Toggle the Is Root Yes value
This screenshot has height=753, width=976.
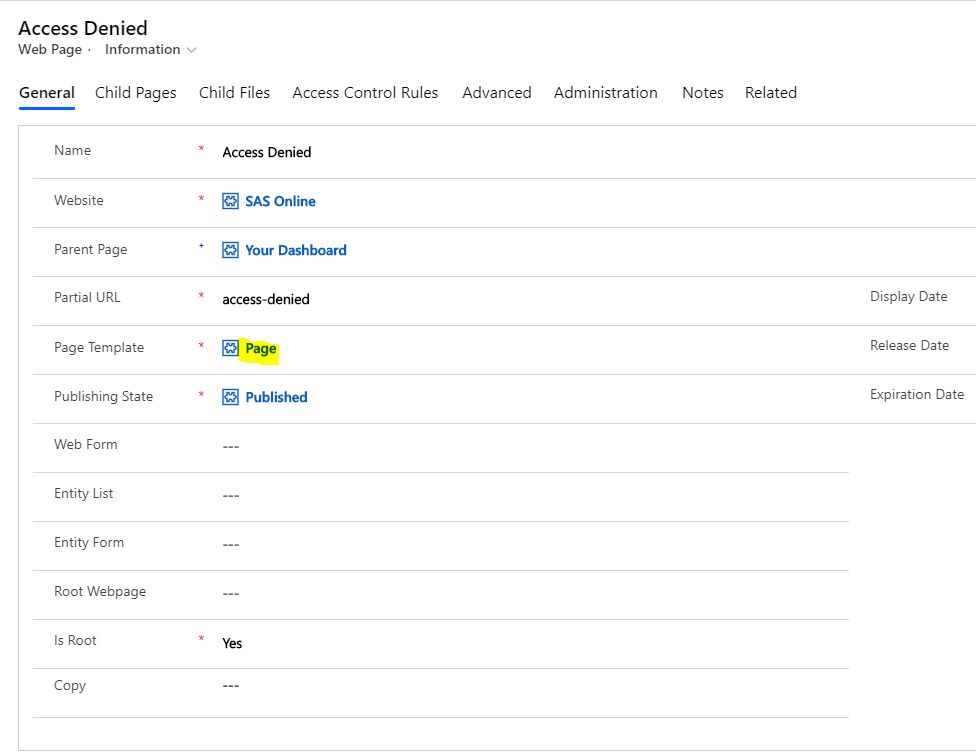point(232,643)
